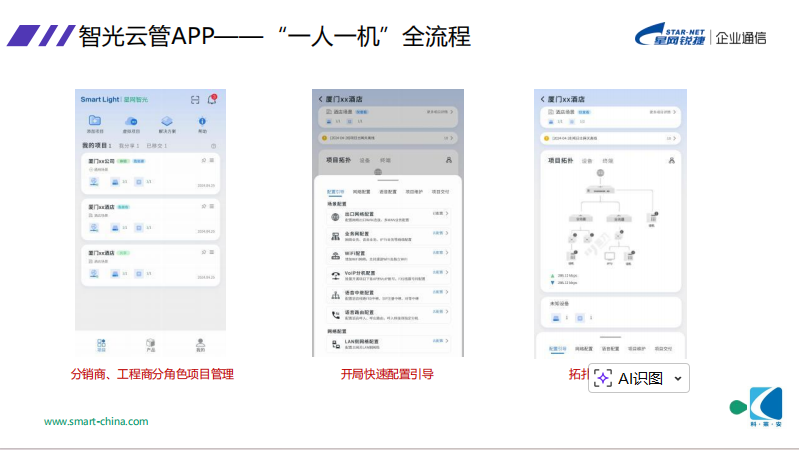The image size is (799, 450).
Task: Click the globe icon for 出口网络配置
Action: click(x=335, y=215)
